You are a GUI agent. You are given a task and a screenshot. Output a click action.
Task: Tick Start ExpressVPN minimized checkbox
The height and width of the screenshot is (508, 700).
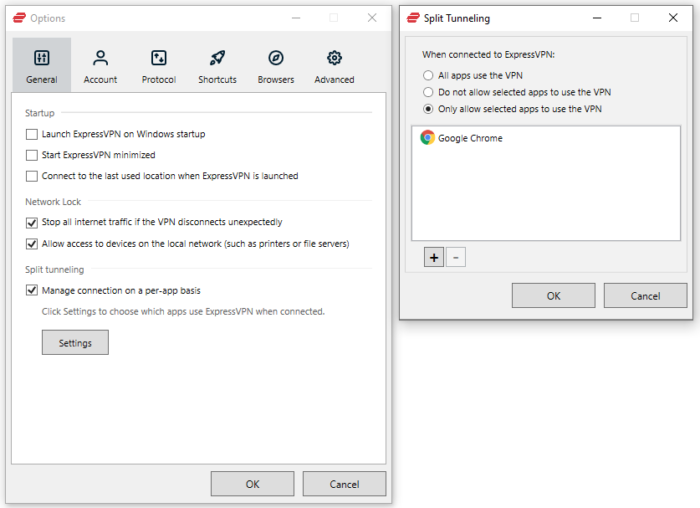tap(32, 155)
